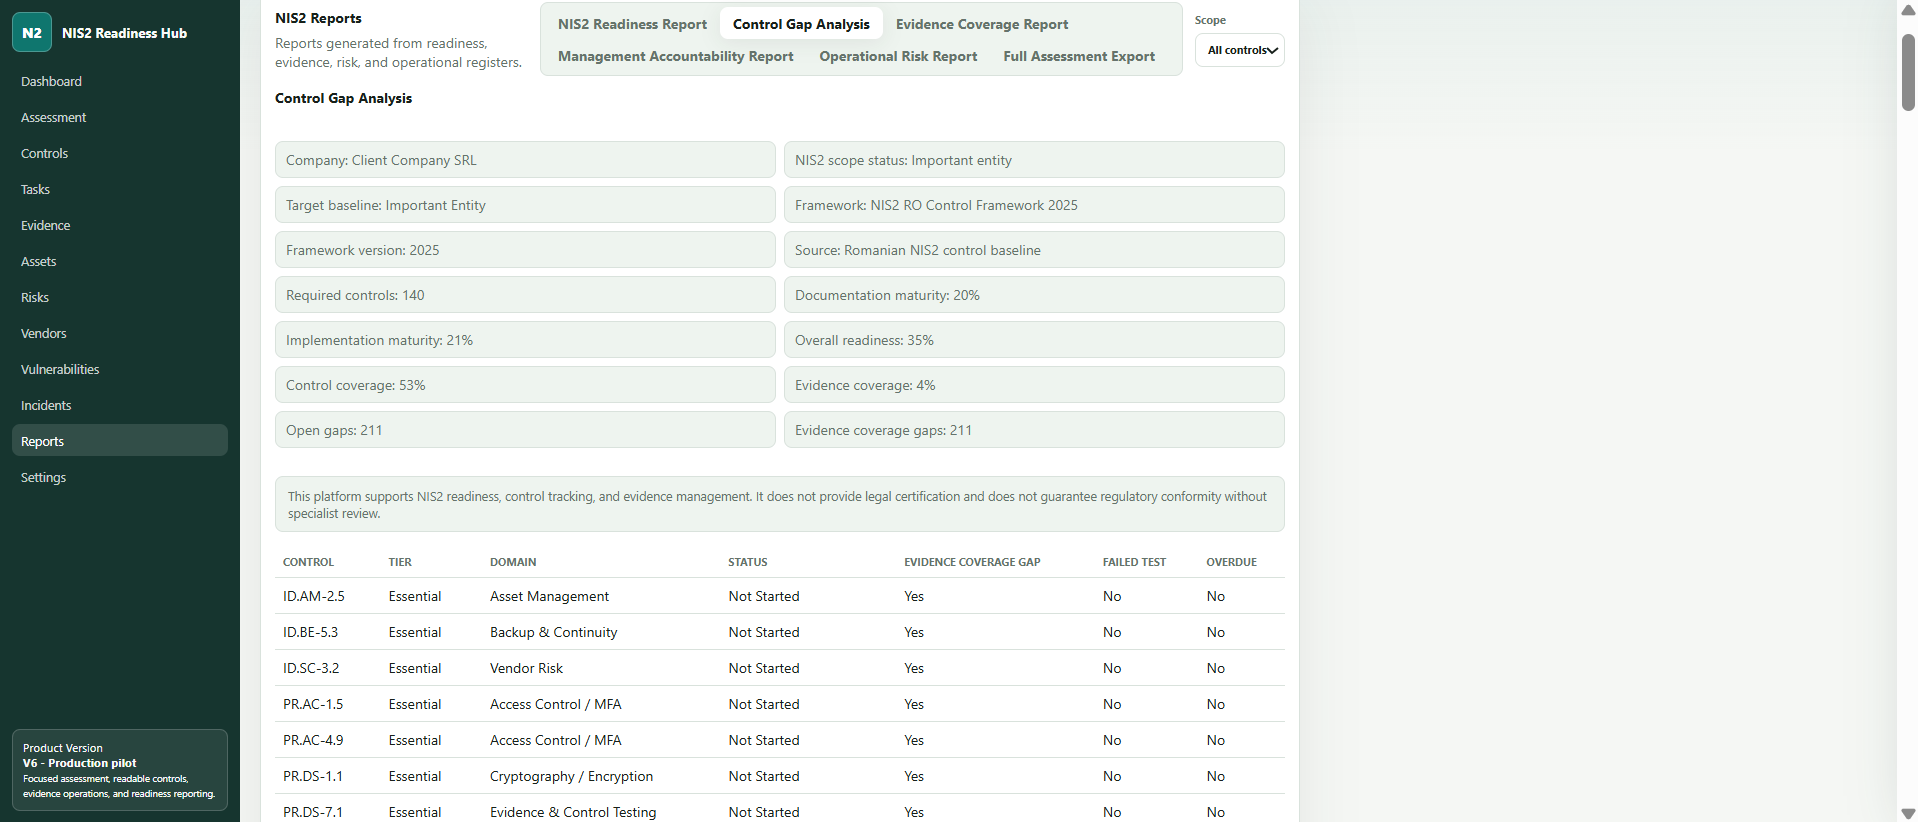Select control PR.DS-7.1 cell

[x=313, y=812]
